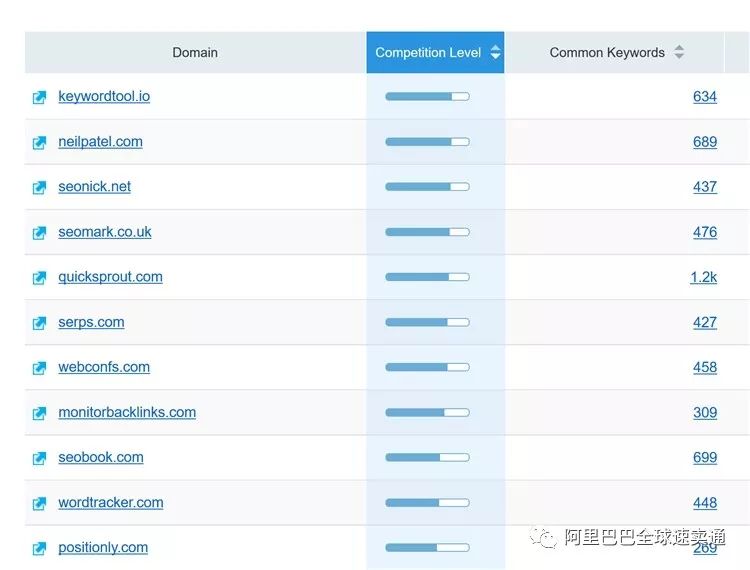This screenshot has width=750, height=570.
Task: Select the Competition Level column header
Action: (x=428, y=53)
